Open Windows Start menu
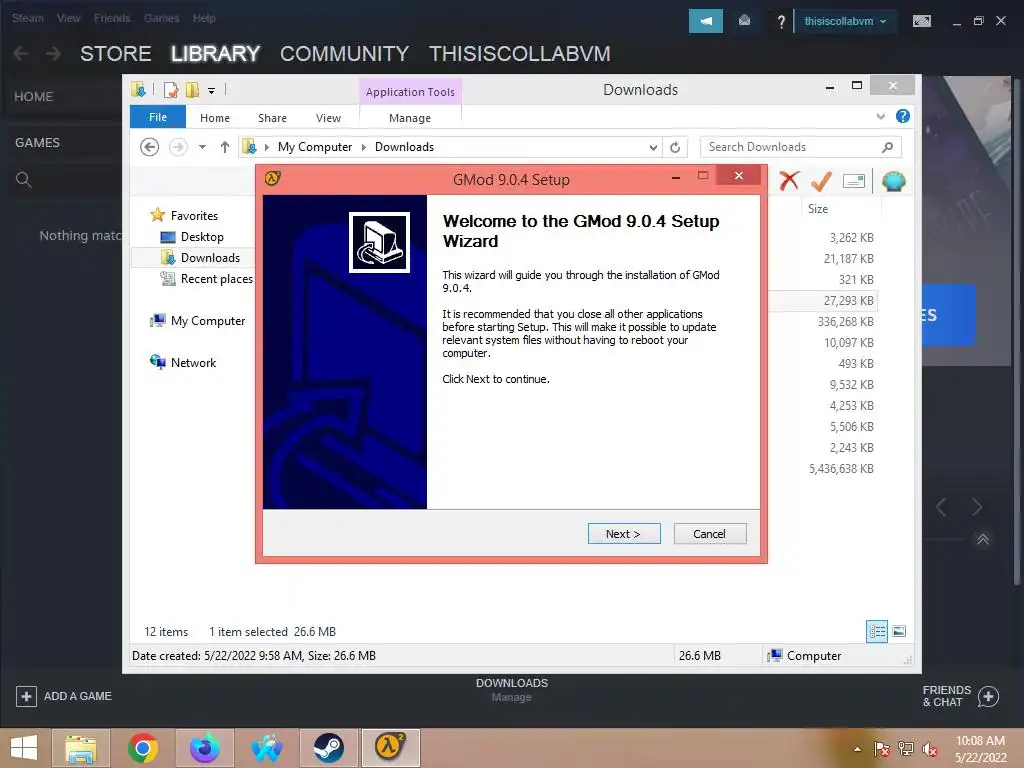The height and width of the screenshot is (768, 1024). tap(24, 748)
